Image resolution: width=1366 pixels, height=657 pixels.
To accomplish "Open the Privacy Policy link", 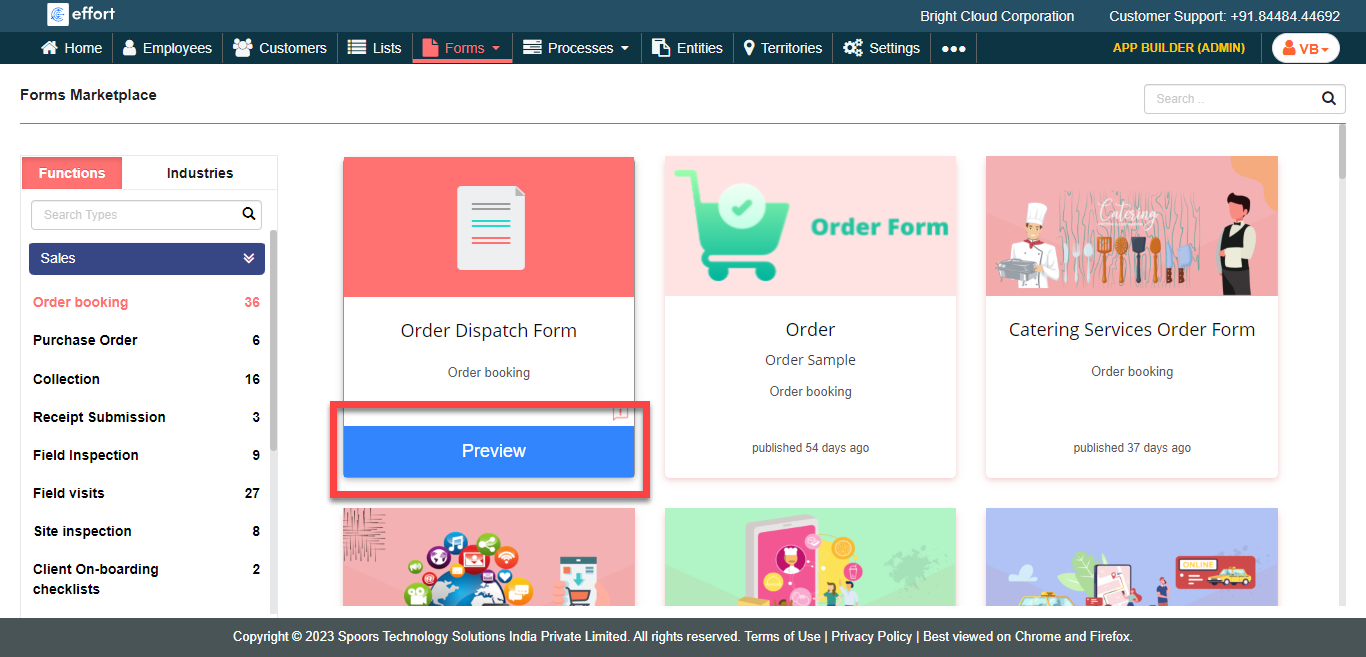I will tap(871, 637).
